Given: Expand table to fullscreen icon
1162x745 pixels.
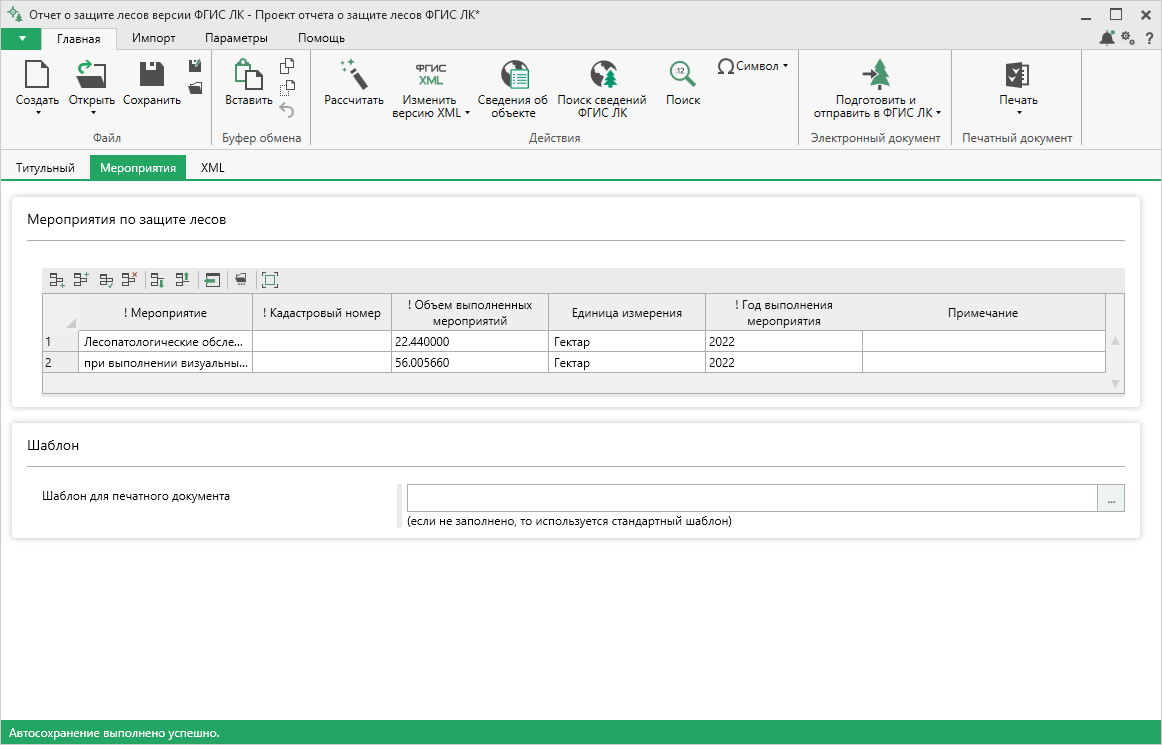Looking at the screenshot, I should pyautogui.click(x=270, y=279).
